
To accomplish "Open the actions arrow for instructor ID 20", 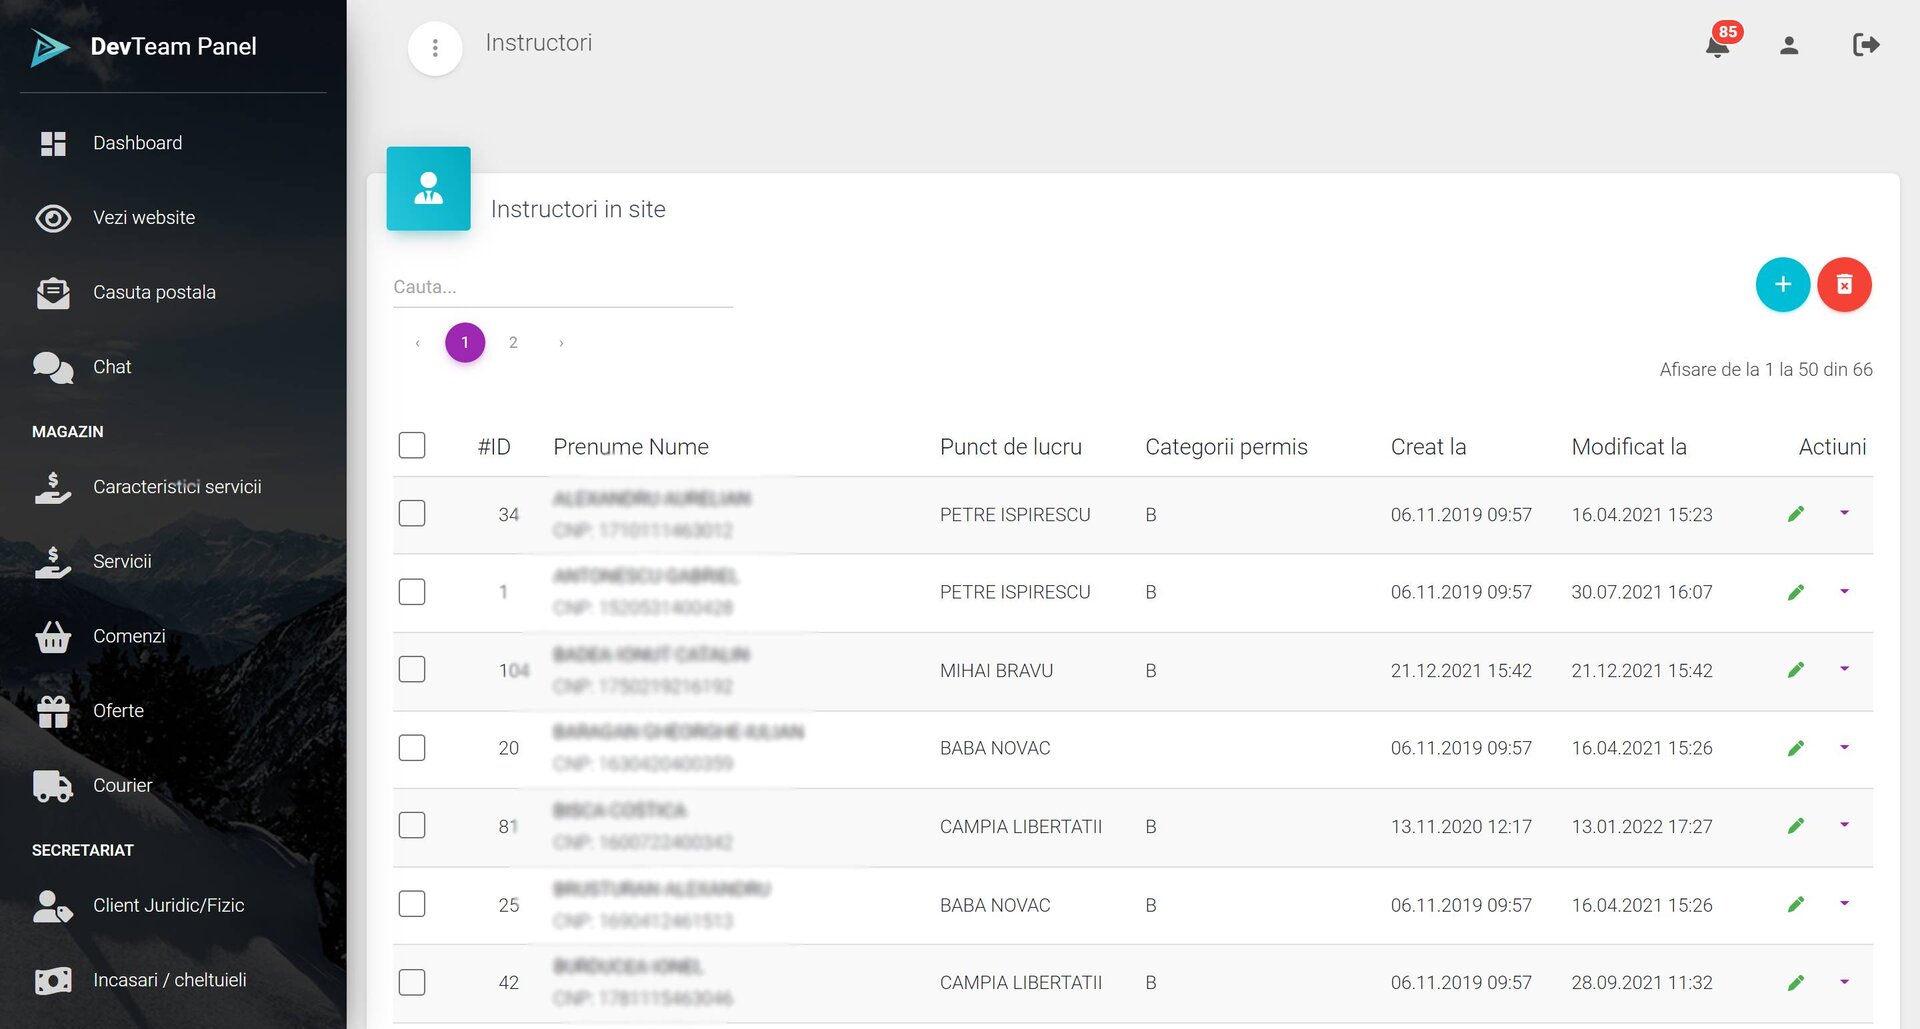I will (x=1844, y=747).
